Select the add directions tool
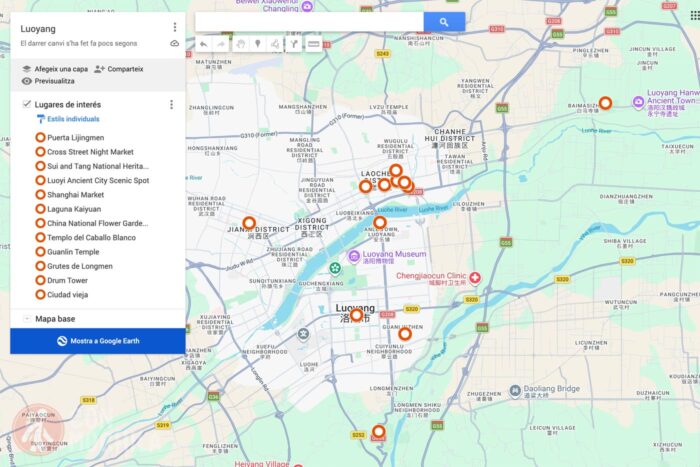Image resolution: width=700 pixels, height=467 pixels. click(294, 44)
